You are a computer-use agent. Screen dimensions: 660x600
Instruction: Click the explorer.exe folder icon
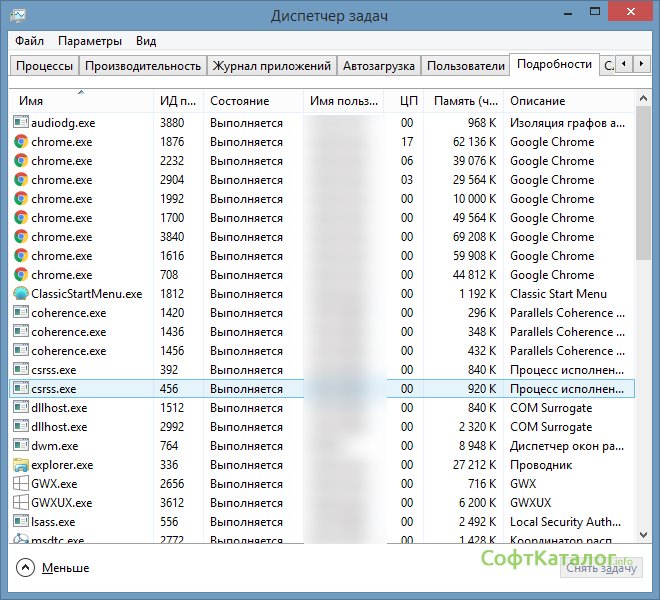(21, 465)
